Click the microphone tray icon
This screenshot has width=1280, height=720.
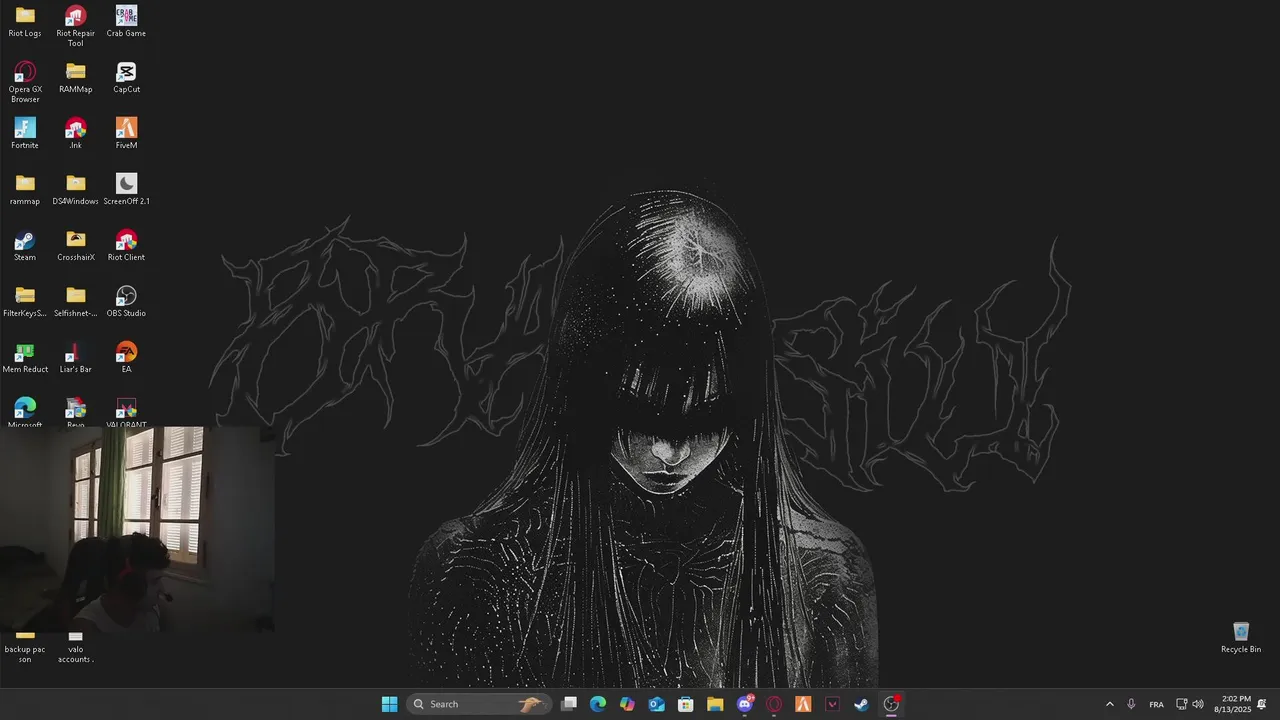tap(1131, 704)
